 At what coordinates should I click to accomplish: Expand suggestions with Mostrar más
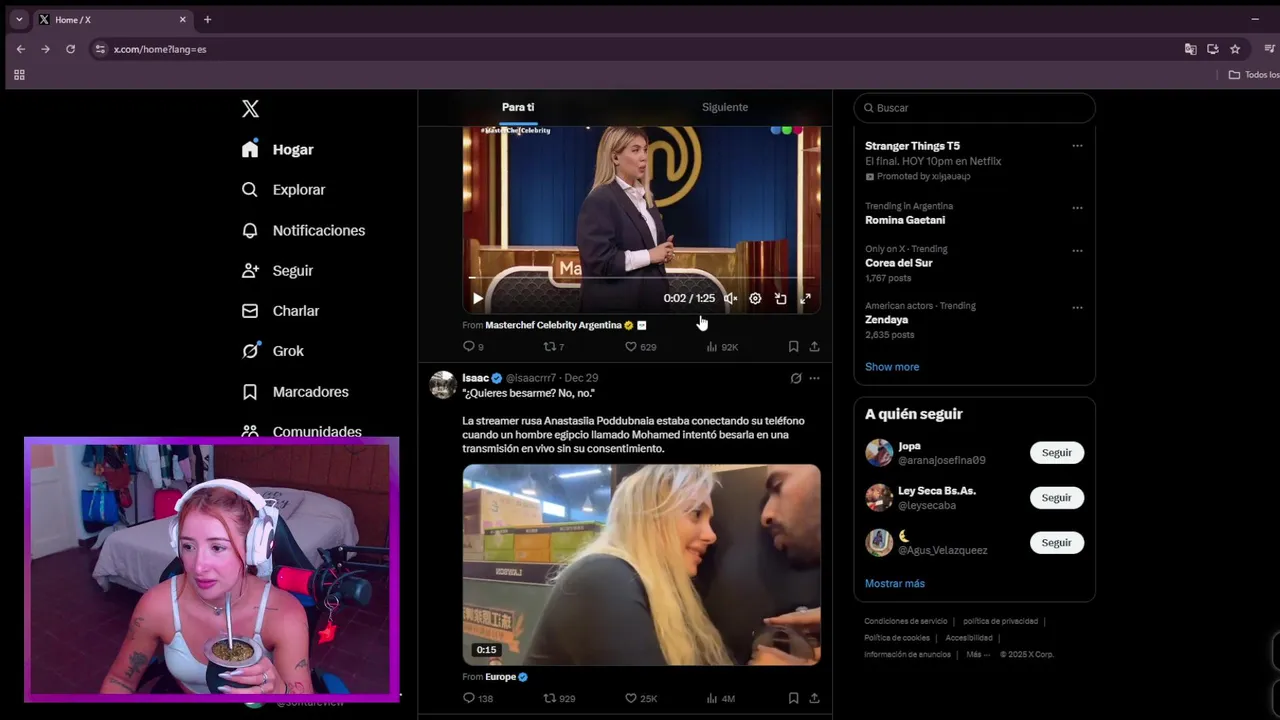pos(895,584)
